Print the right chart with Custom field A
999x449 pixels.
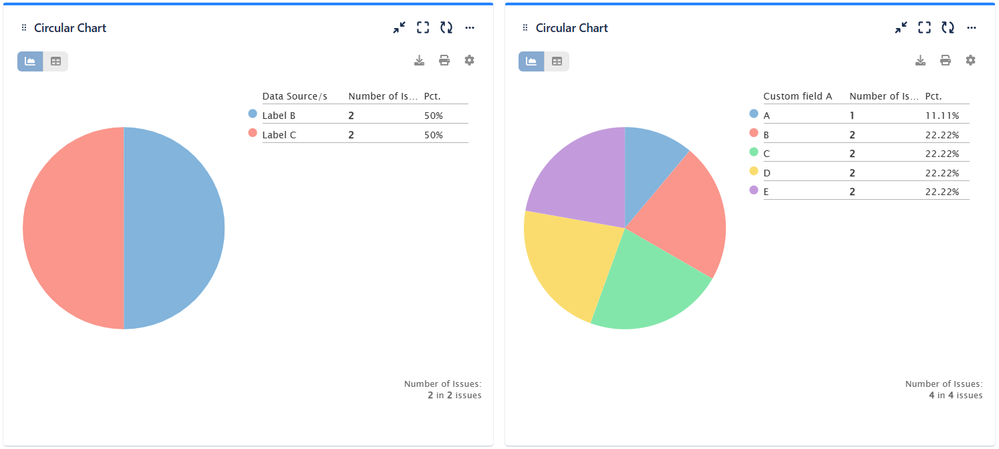(945, 61)
